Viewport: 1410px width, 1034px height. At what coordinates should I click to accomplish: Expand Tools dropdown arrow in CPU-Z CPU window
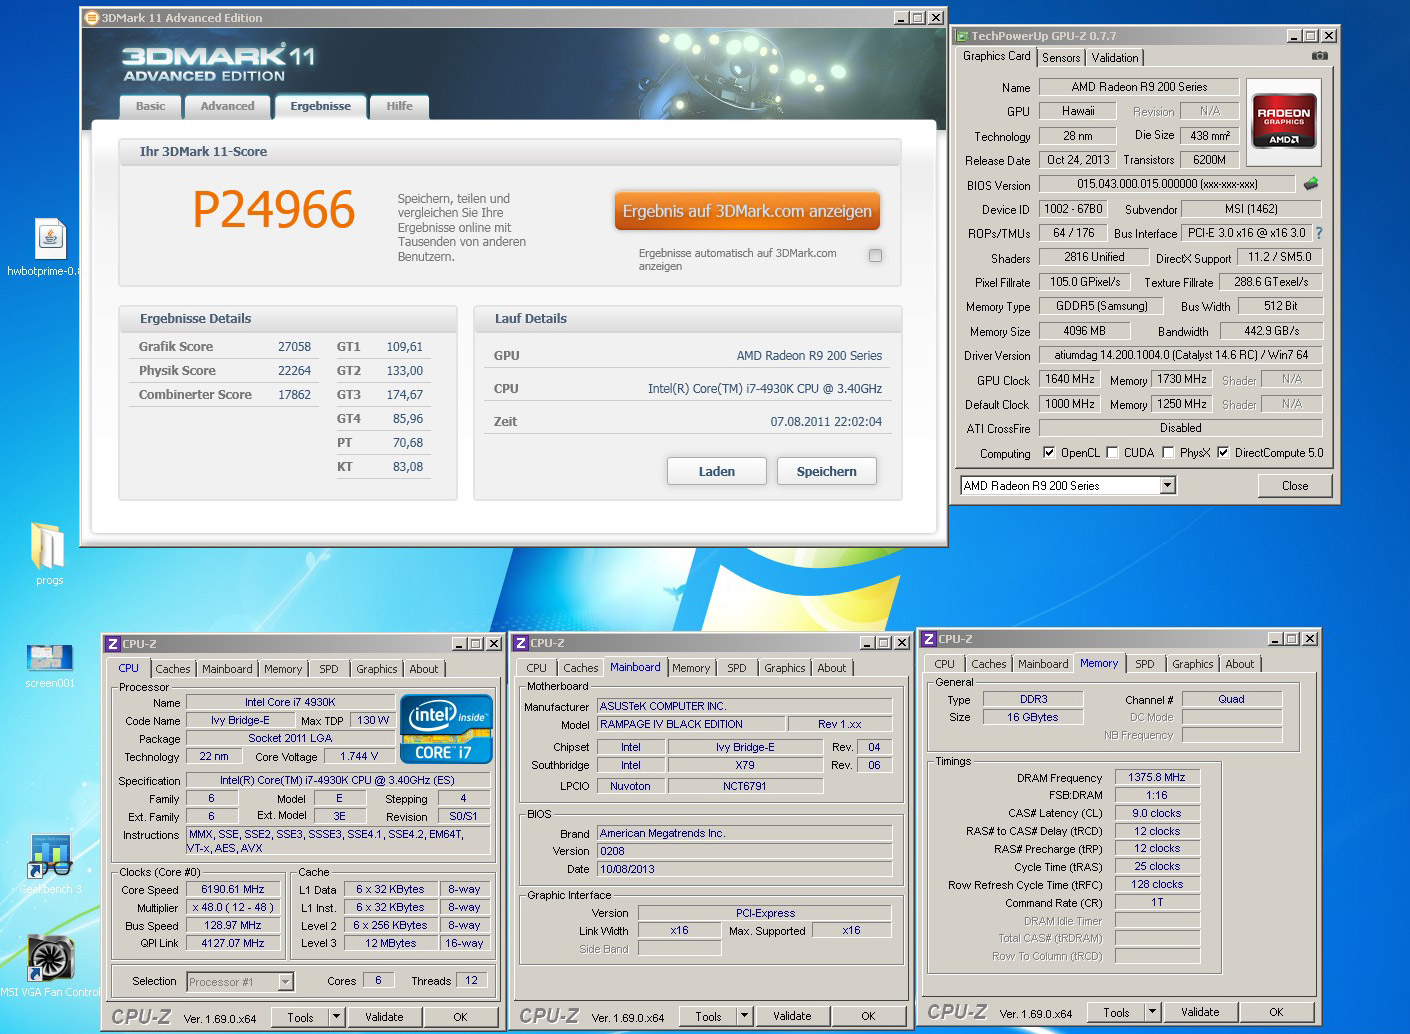coord(336,1017)
